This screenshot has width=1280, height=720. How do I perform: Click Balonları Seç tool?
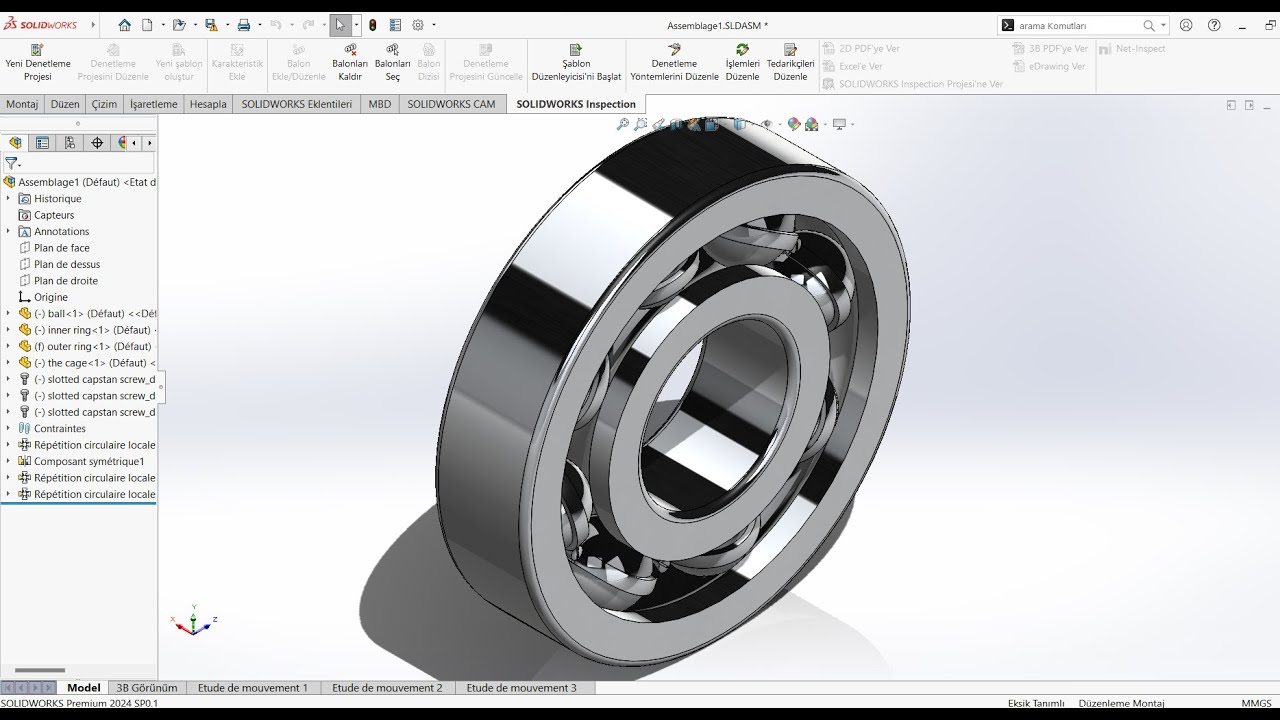(393, 63)
